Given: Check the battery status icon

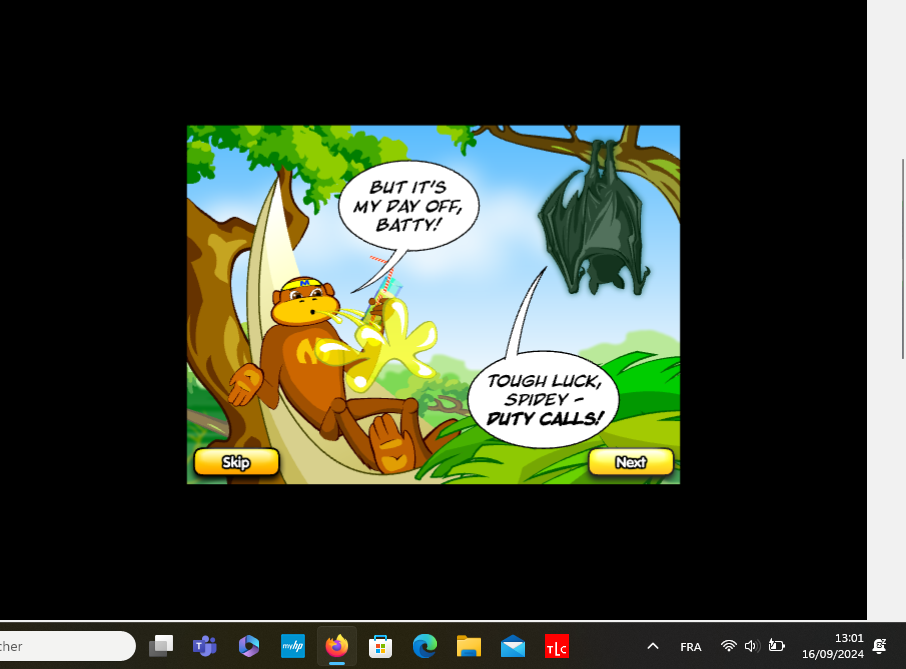Looking at the screenshot, I should pos(776,646).
